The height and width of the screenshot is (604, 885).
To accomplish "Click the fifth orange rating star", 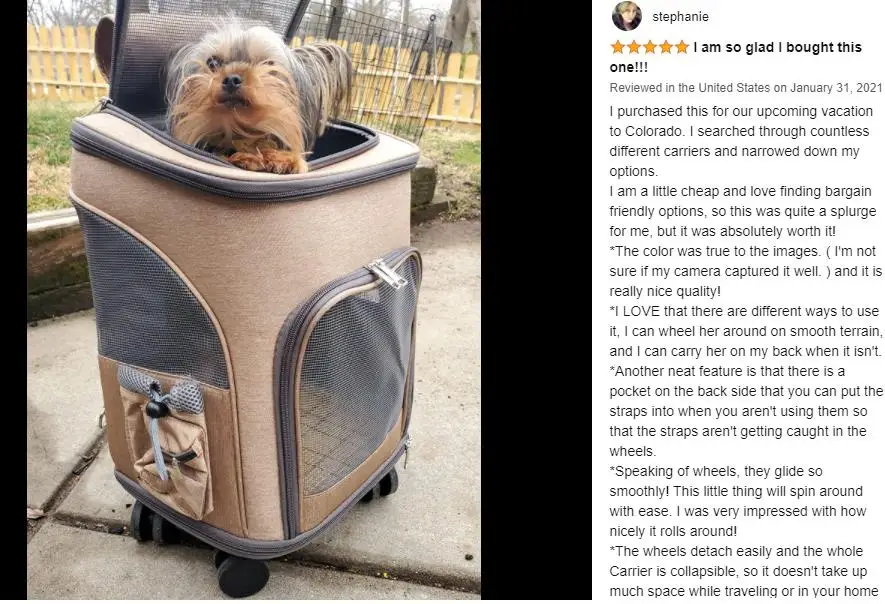I will click(x=681, y=47).
